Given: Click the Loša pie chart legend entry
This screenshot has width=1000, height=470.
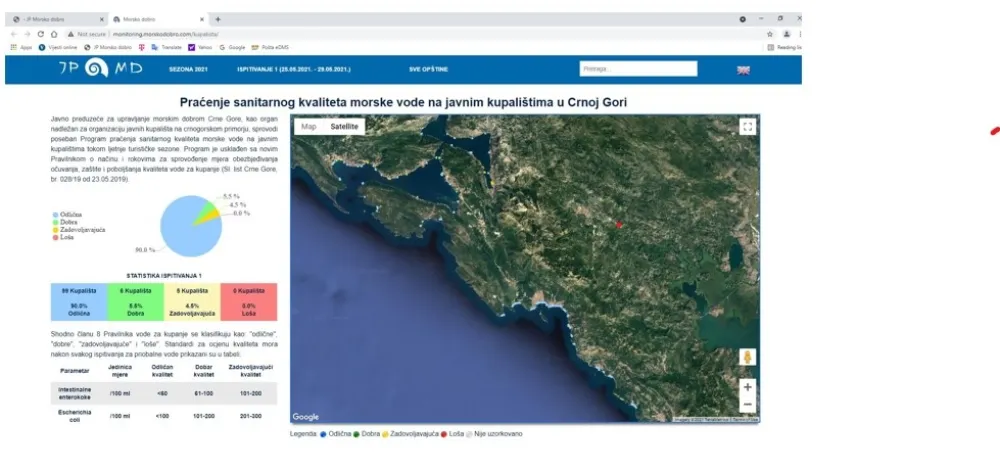Looking at the screenshot, I should [62, 237].
